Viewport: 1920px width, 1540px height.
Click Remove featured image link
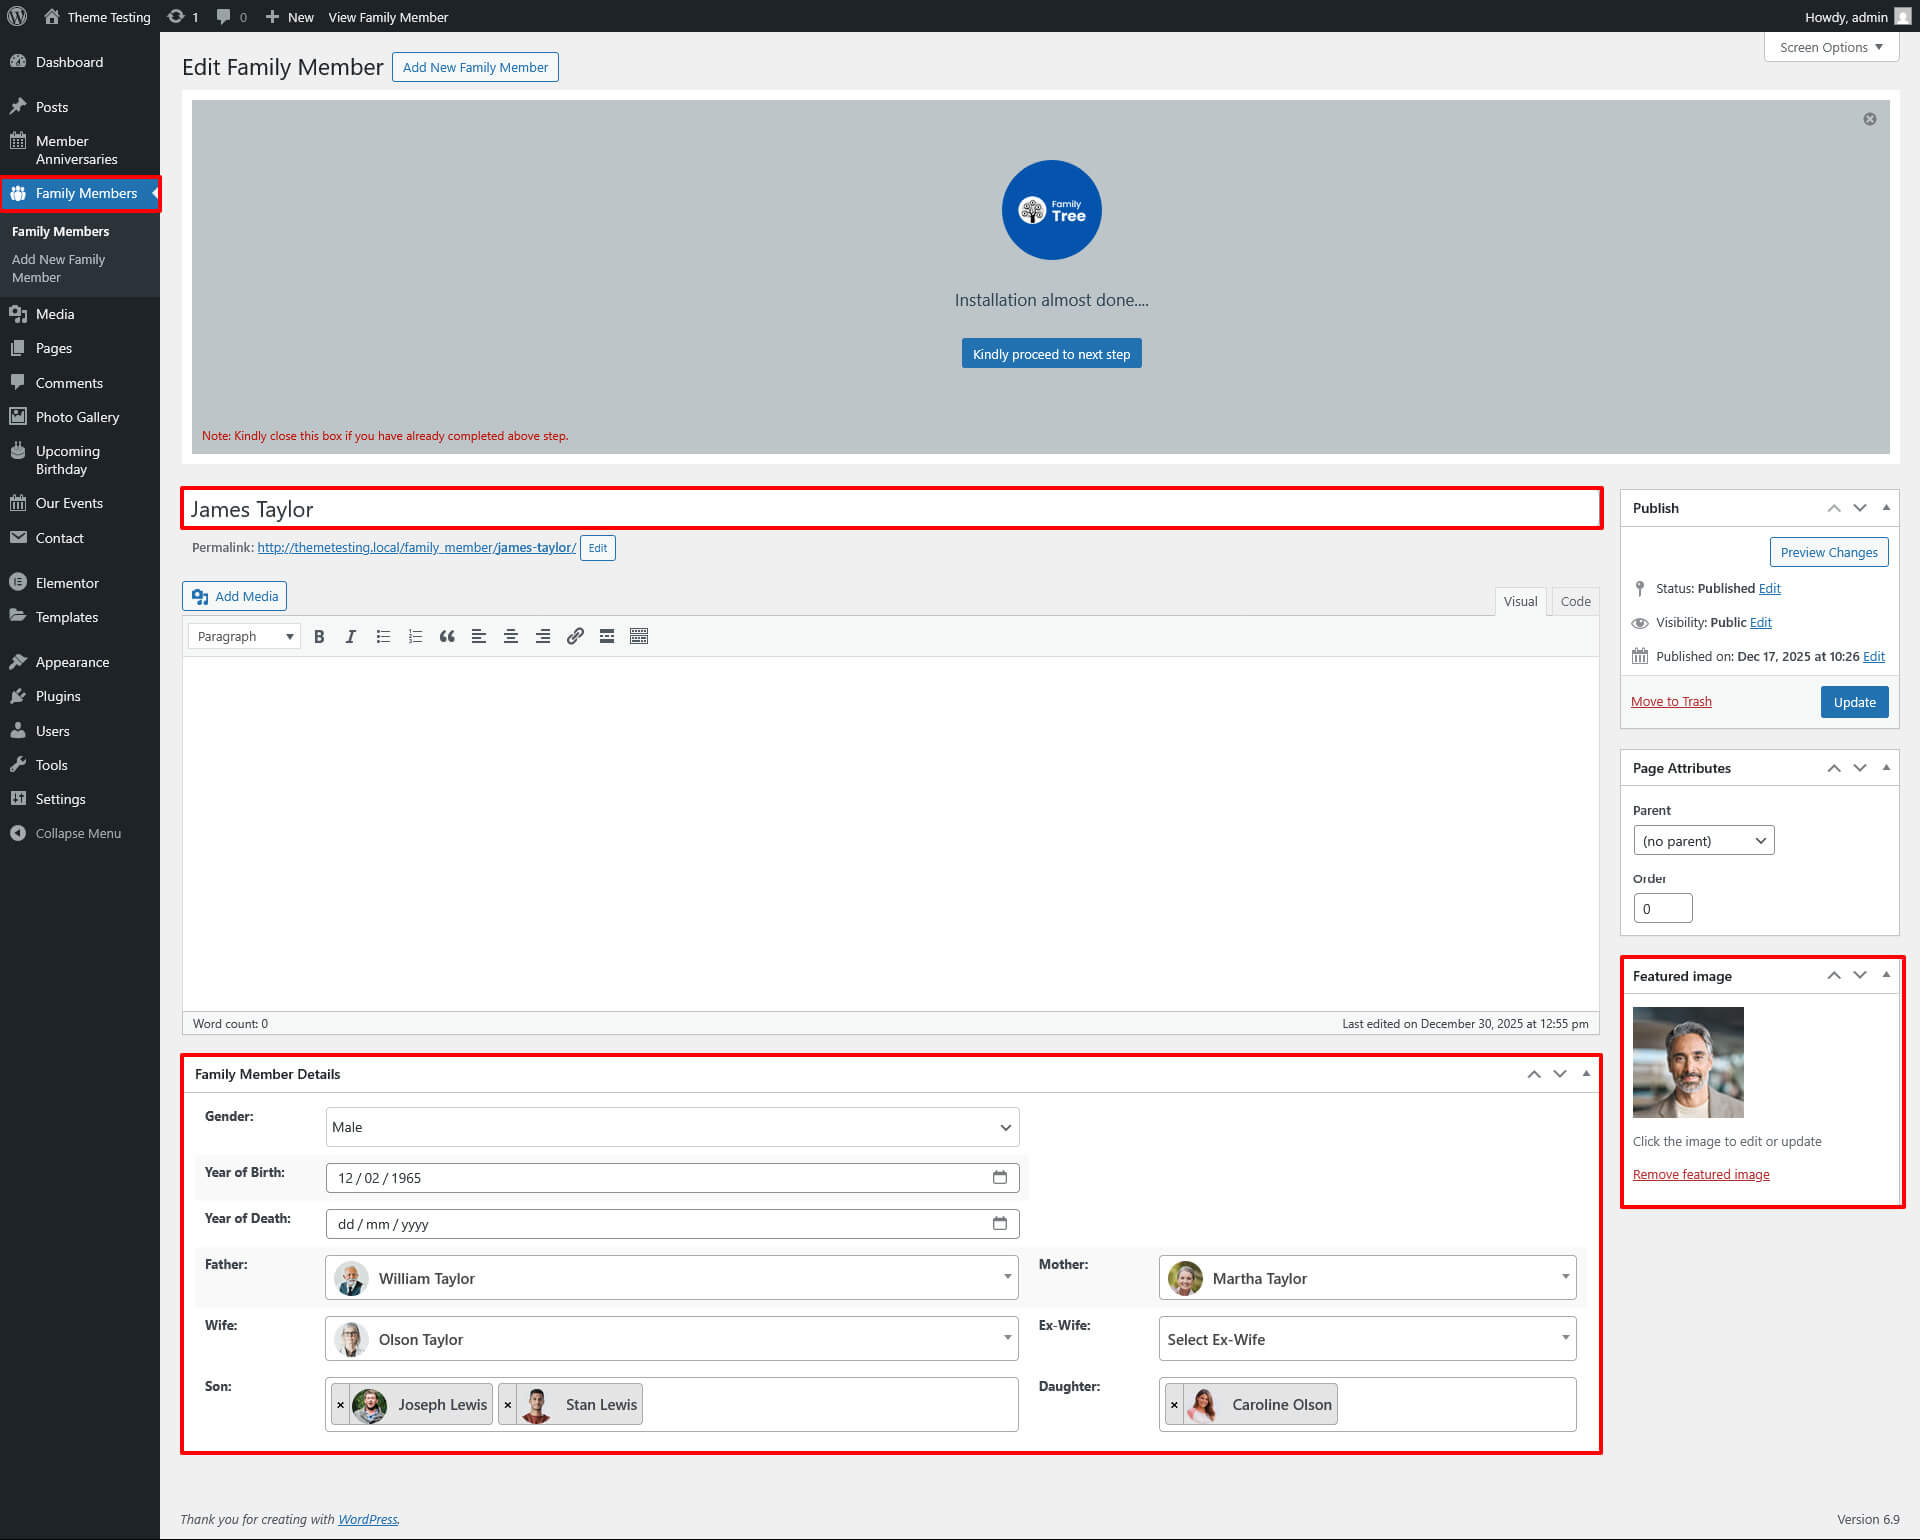click(1700, 1174)
